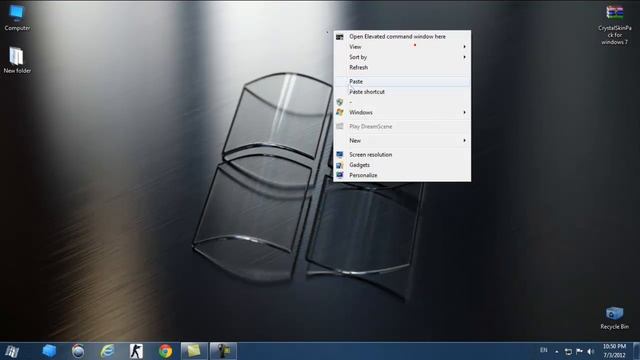Expand the arrow next to View
Viewport: 640px width, 360px height.
click(464, 47)
